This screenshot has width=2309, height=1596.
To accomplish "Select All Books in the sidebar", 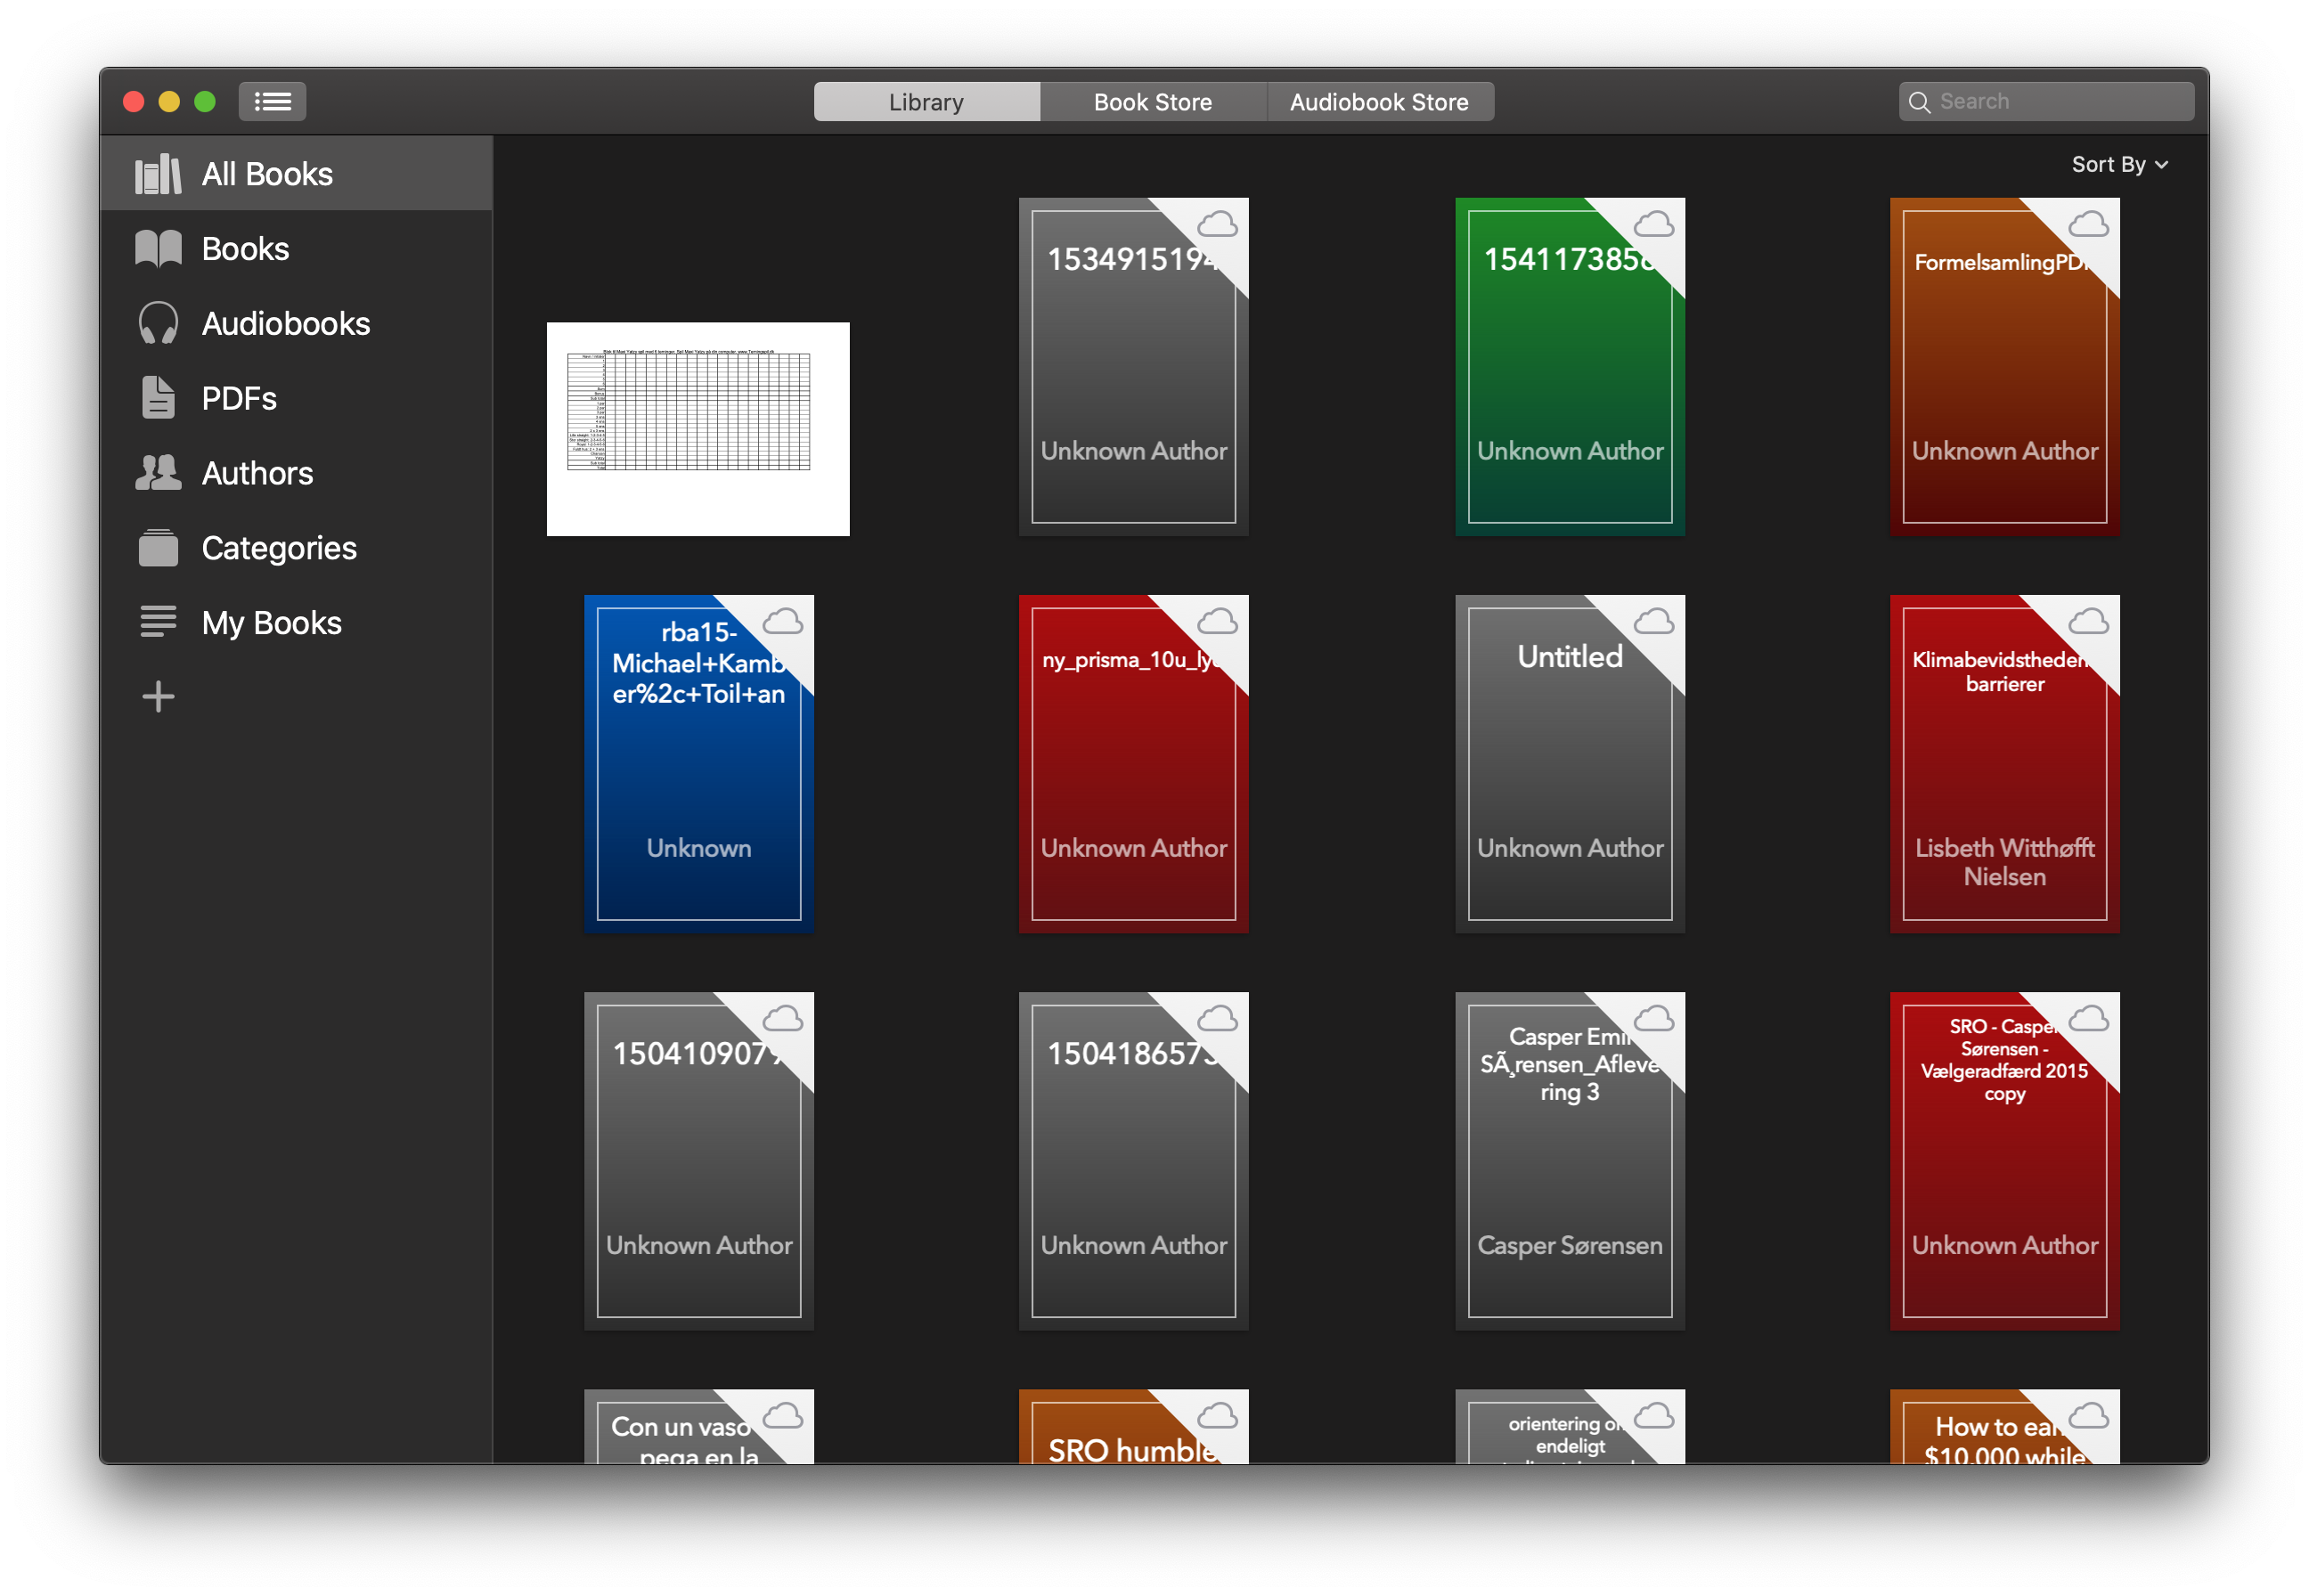I will pyautogui.click(x=296, y=174).
